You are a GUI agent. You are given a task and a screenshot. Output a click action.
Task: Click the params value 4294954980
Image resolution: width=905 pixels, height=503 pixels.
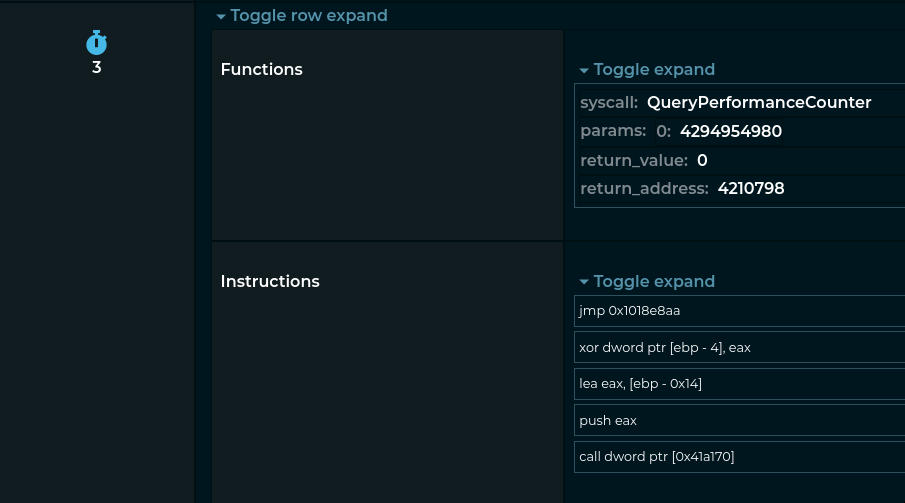(730, 132)
